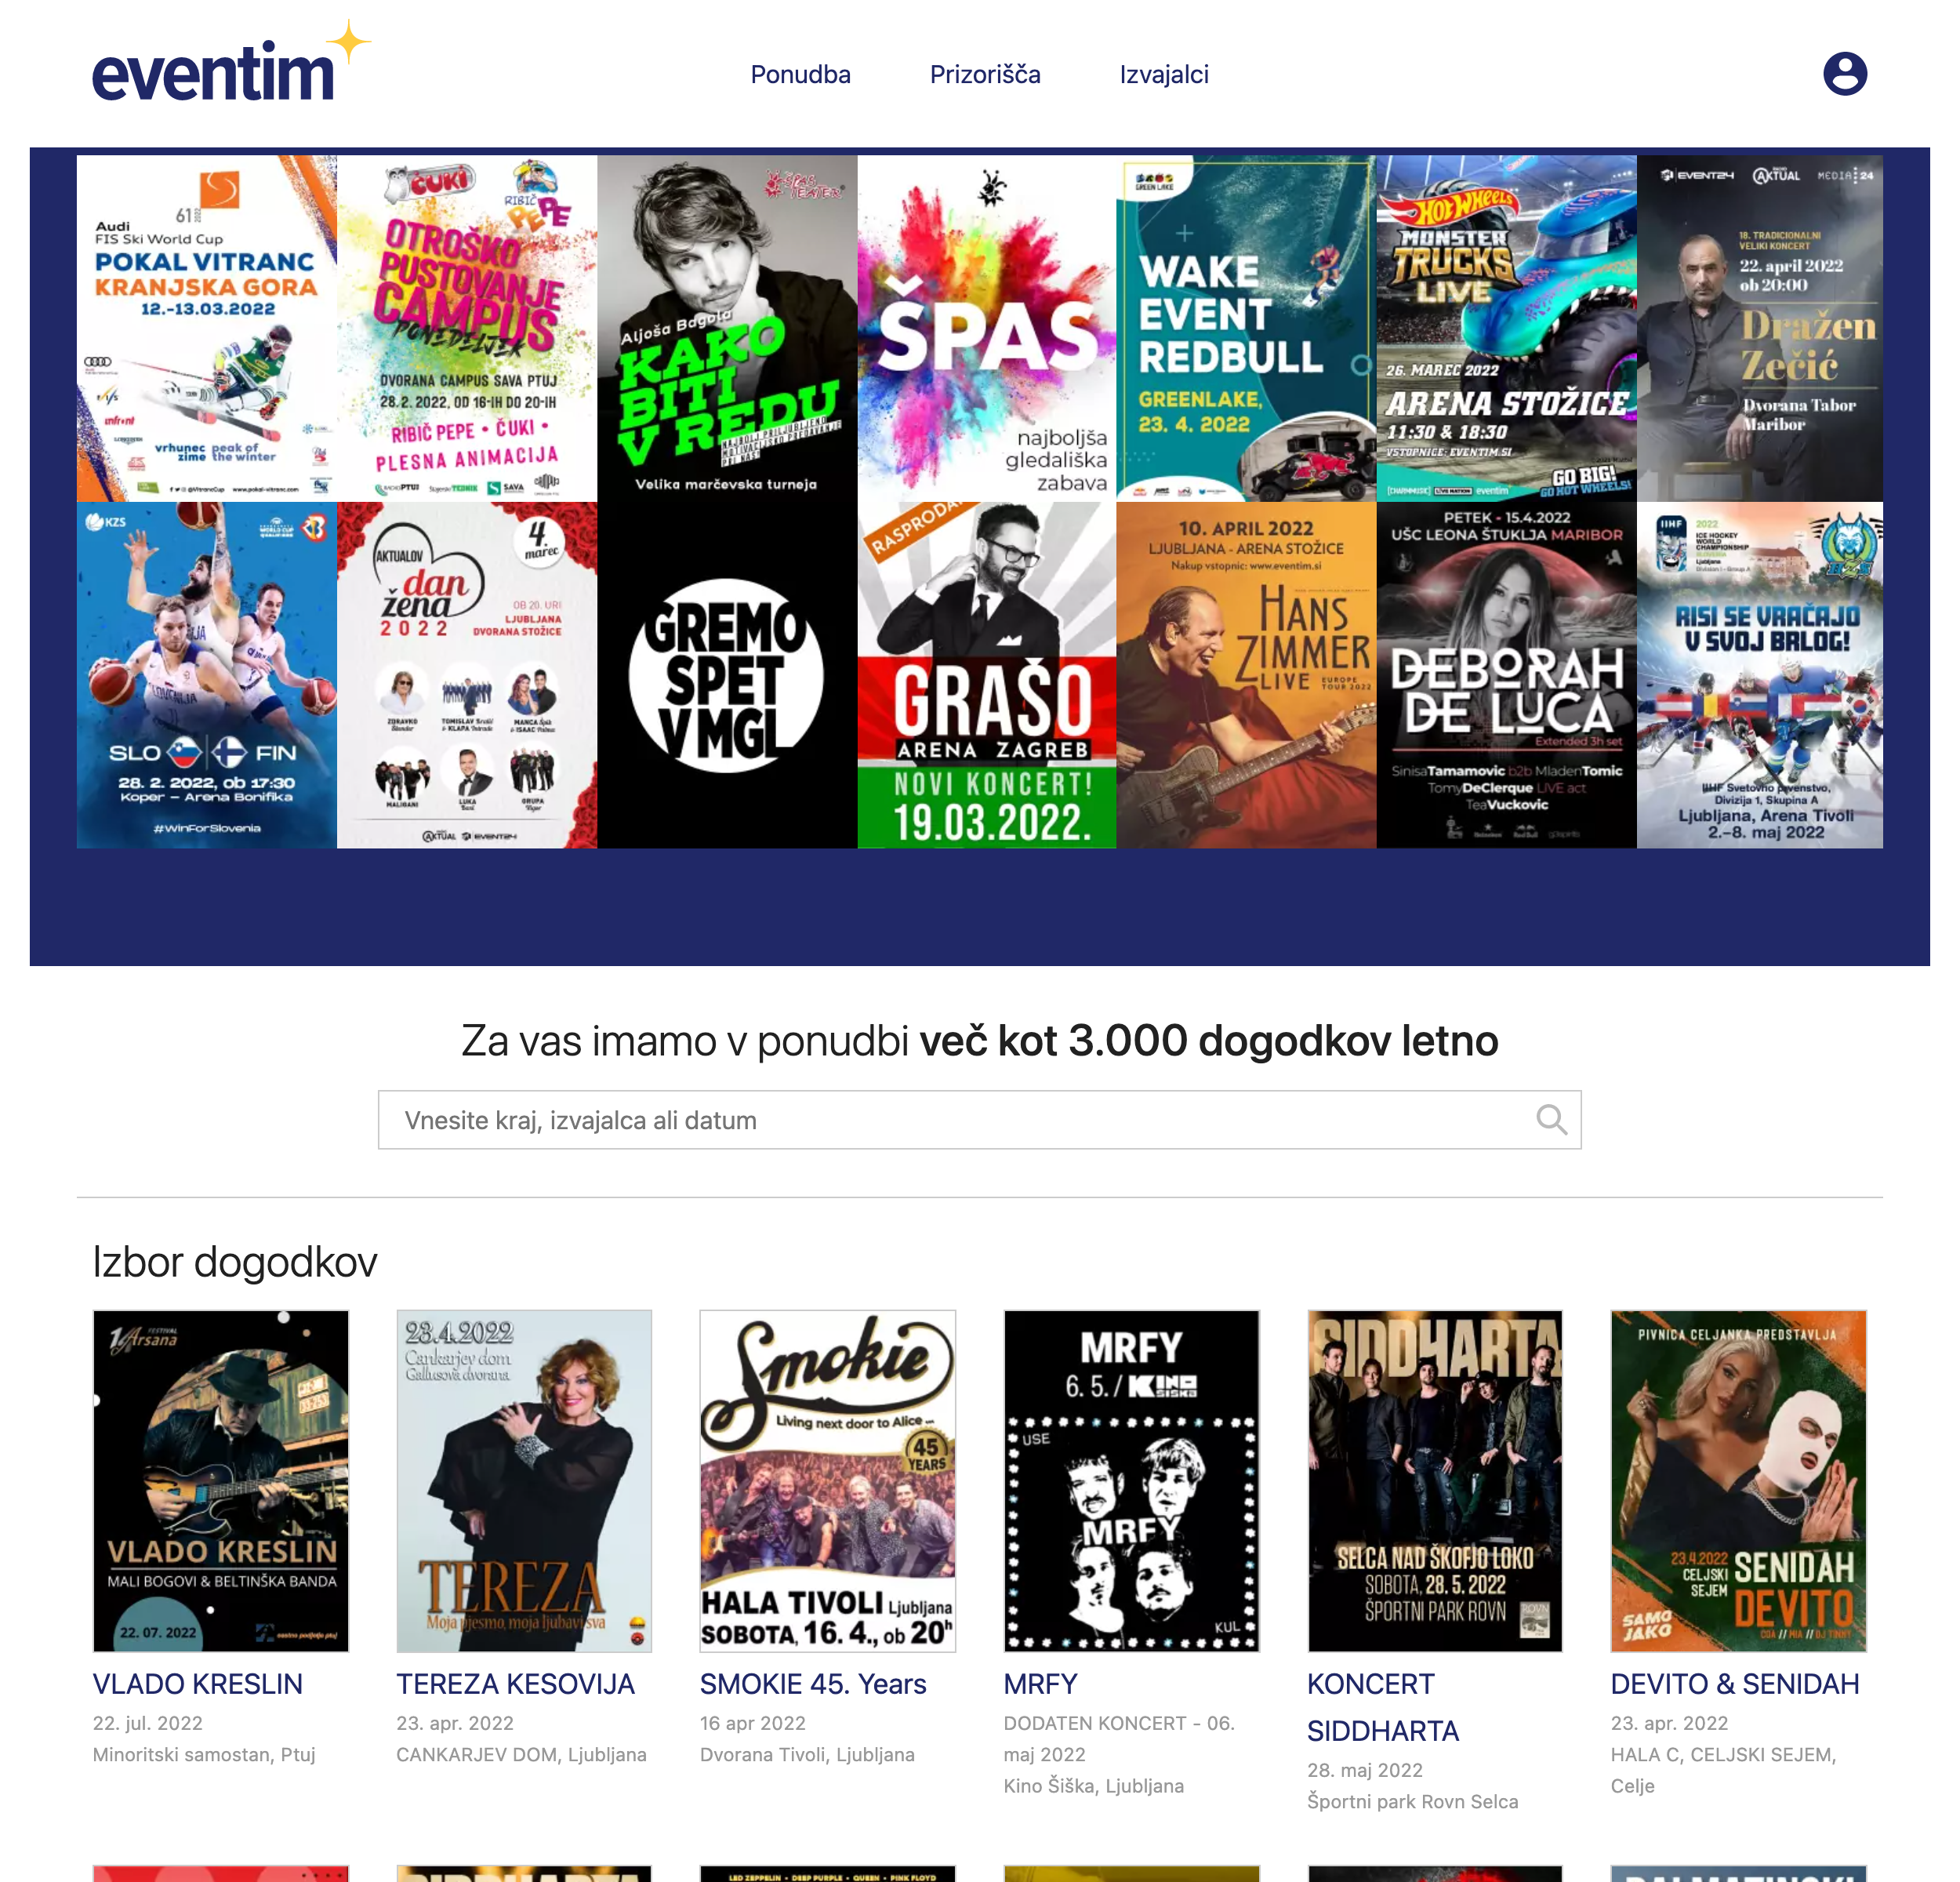This screenshot has height=1882, width=1960.
Task: Select the Smokie Hala Tivoli thumbnail
Action: point(827,1480)
